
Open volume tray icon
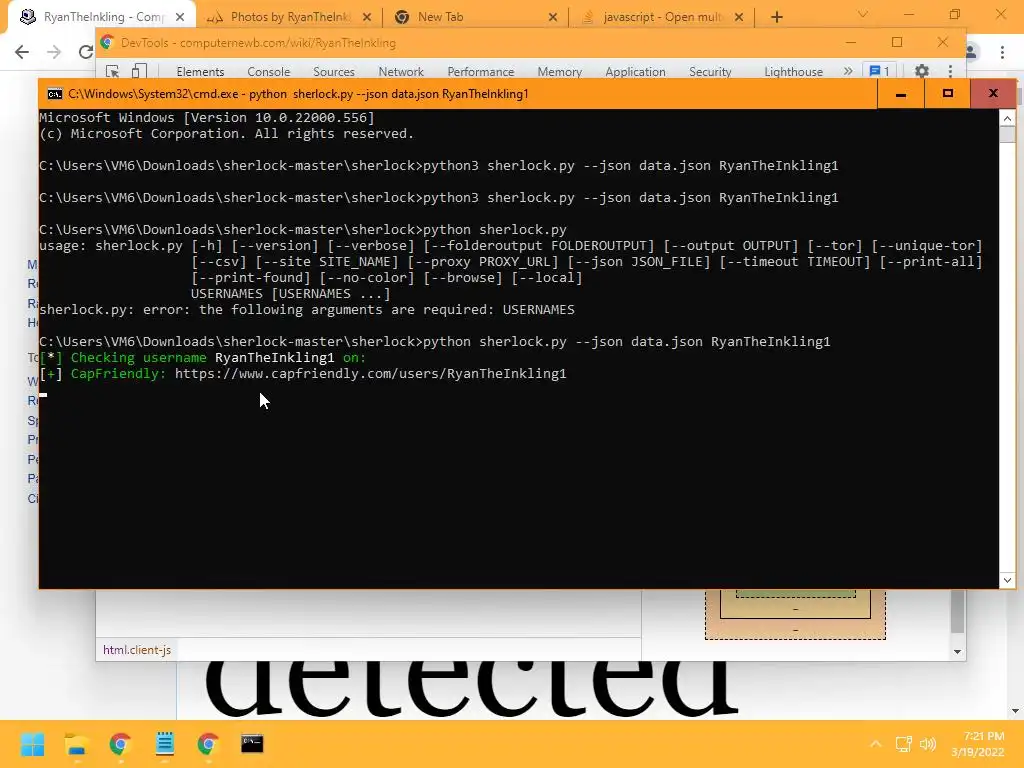(927, 744)
